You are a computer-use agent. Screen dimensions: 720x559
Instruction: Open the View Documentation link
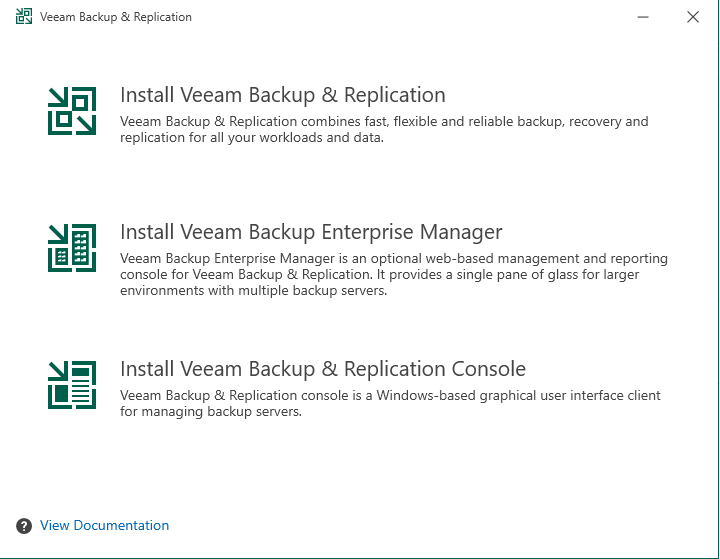click(104, 525)
